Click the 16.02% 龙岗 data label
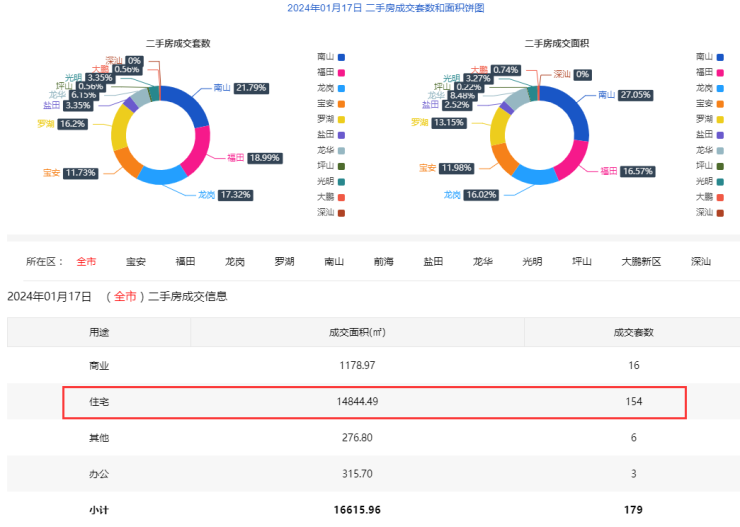Image resolution: width=740 pixels, height=527 pixels. pos(471,195)
